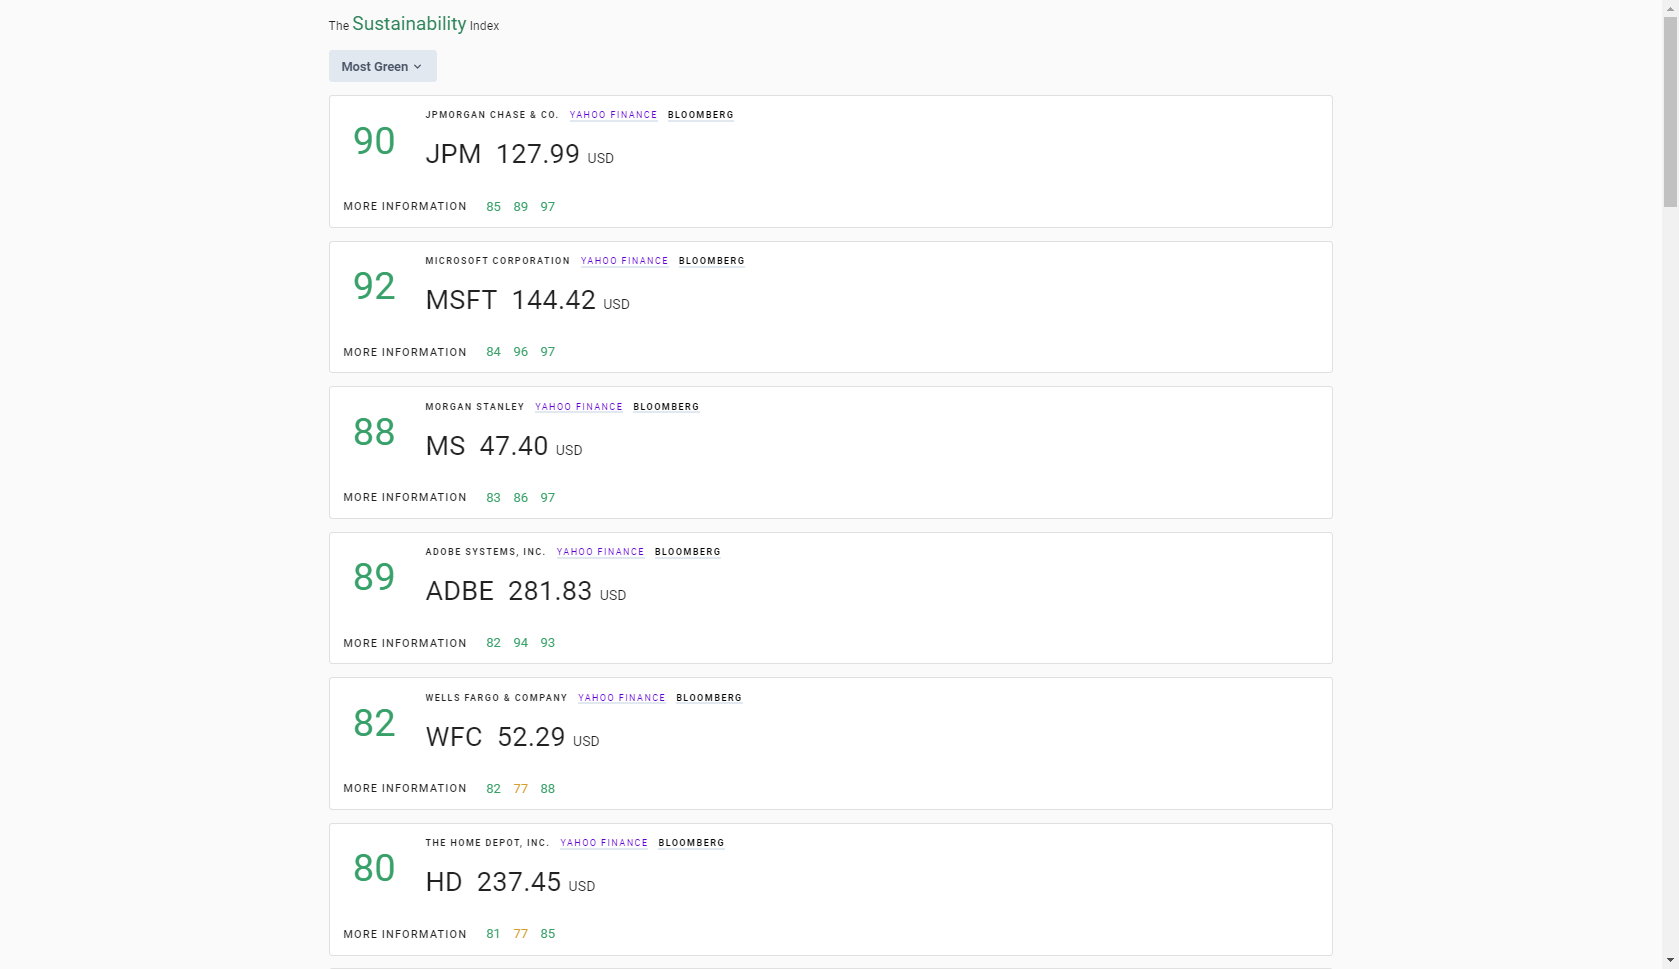The width and height of the screenshot is (1679, 969).
Task: Open Yahoo Finance link for Morgan Stanley
Action: [579, 407]
